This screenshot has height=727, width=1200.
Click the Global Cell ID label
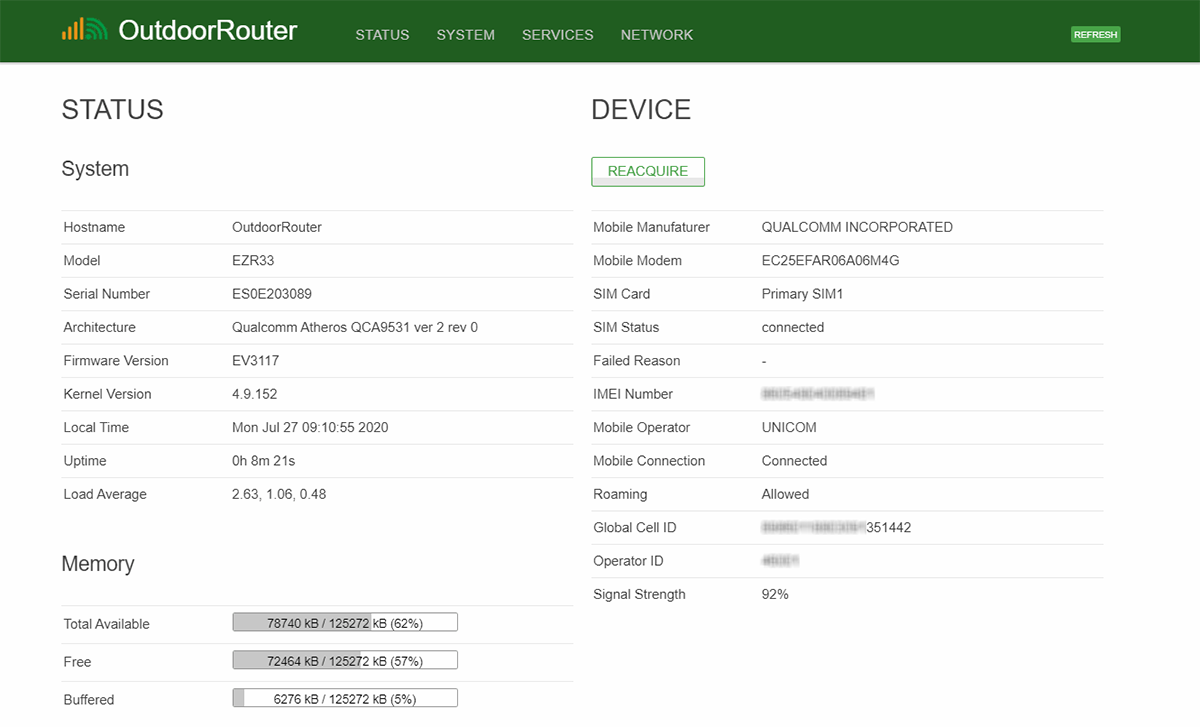634,527
